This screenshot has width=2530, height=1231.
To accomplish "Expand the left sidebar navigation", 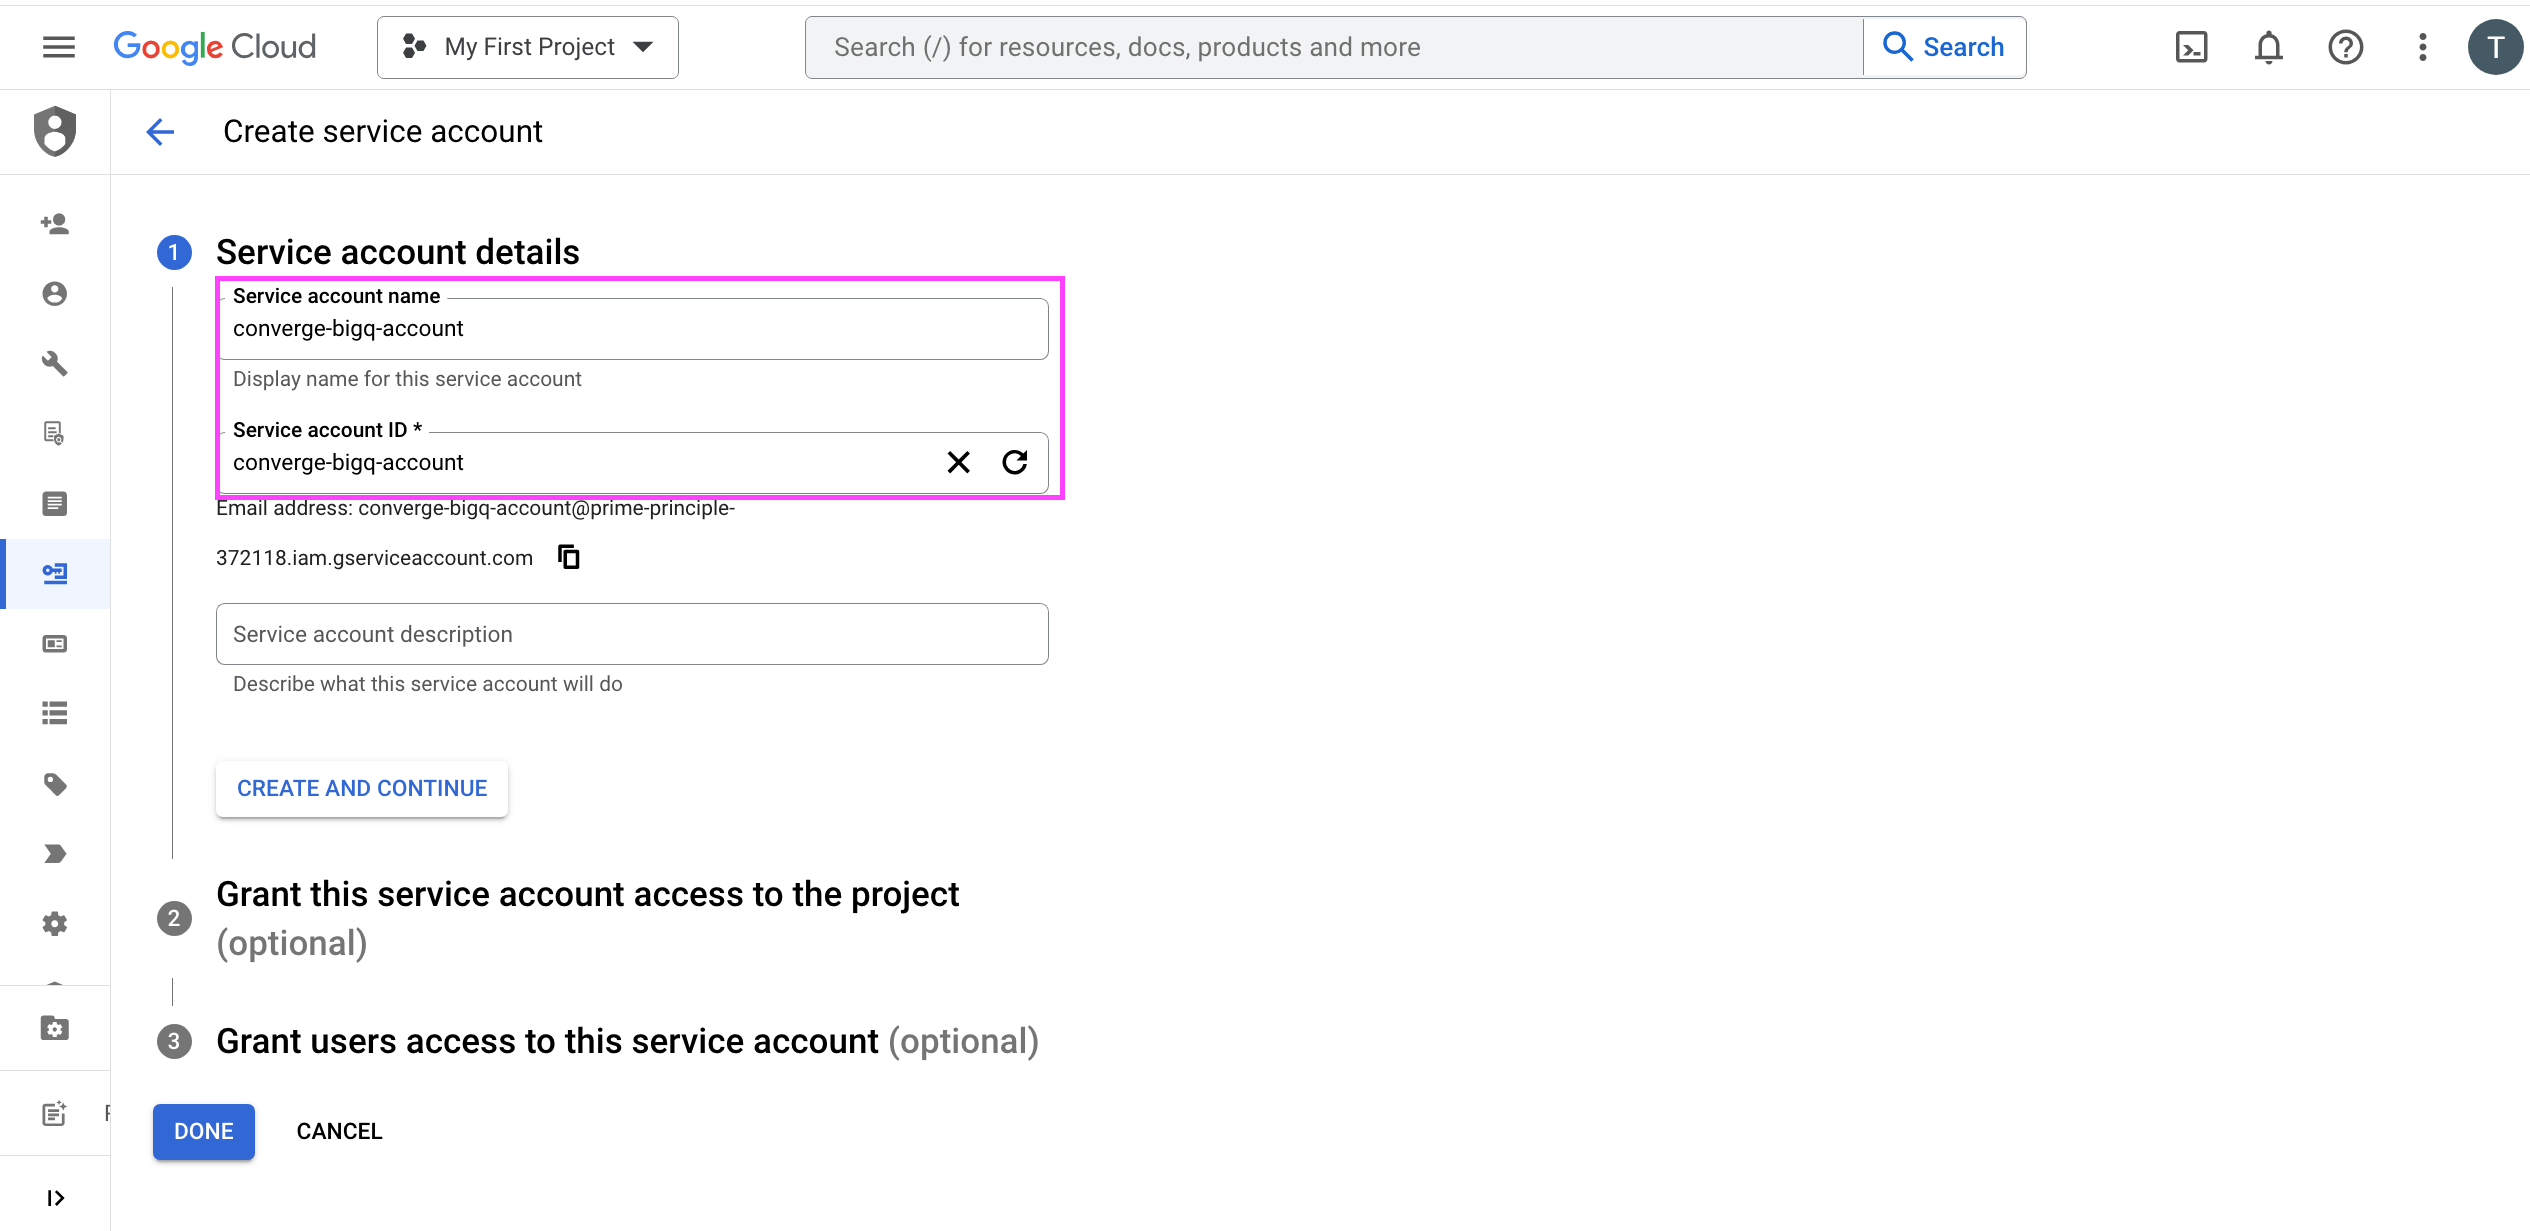I will [x=55, y=1198].
